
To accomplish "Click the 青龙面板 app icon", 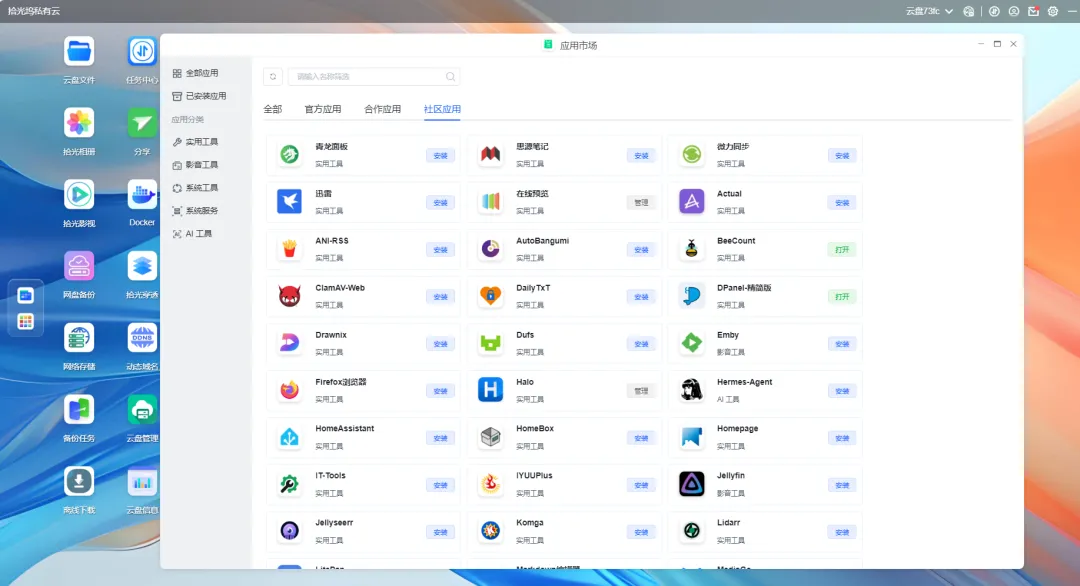I will point(289,155).
